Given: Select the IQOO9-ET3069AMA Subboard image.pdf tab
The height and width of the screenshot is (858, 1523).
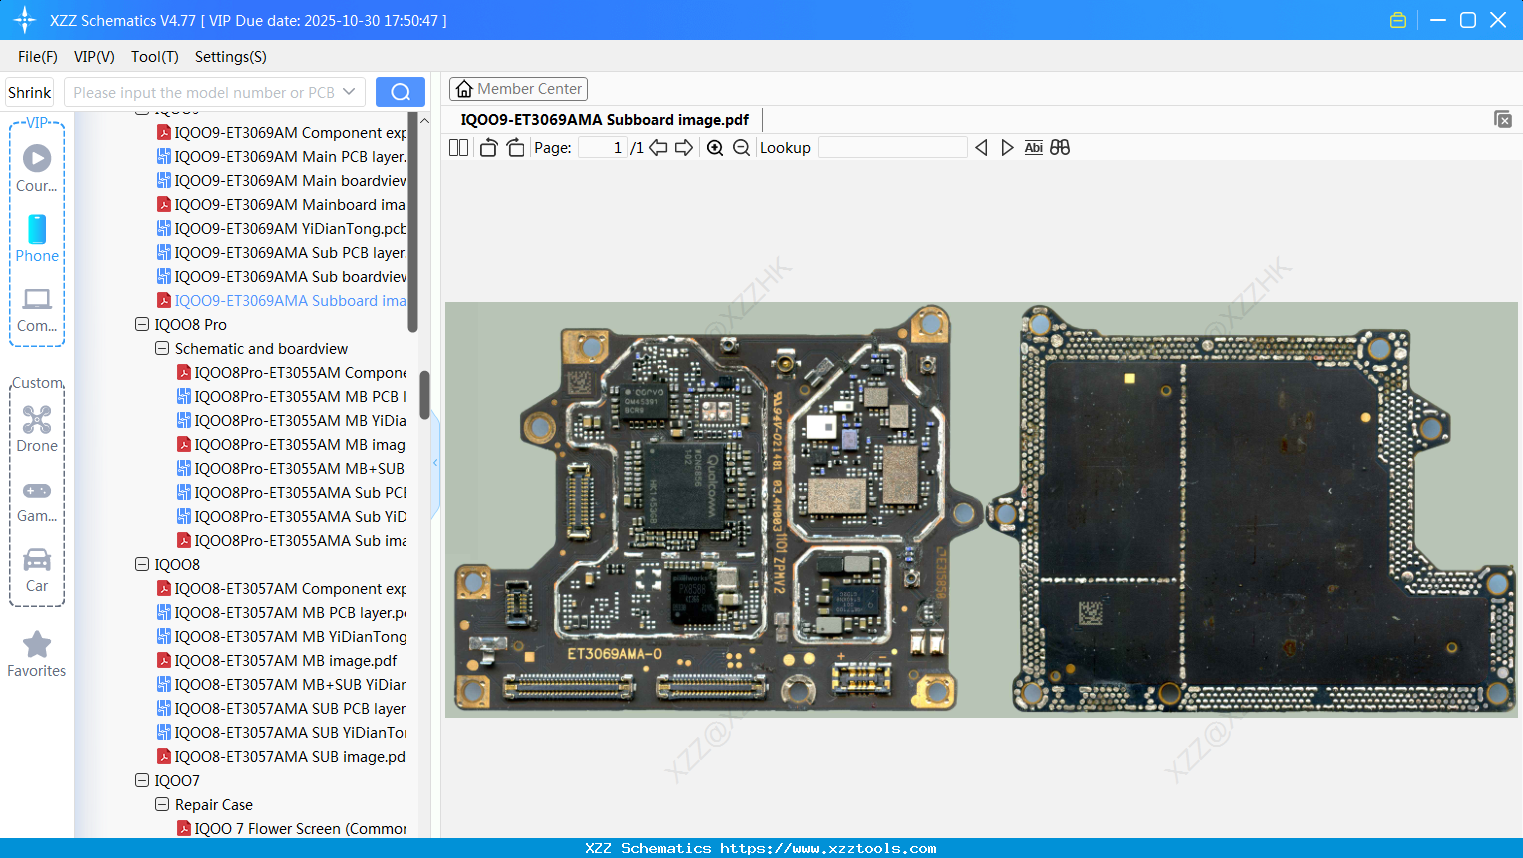Looking at the screenshot, I should pyautogui.click(x=604, y=119).
